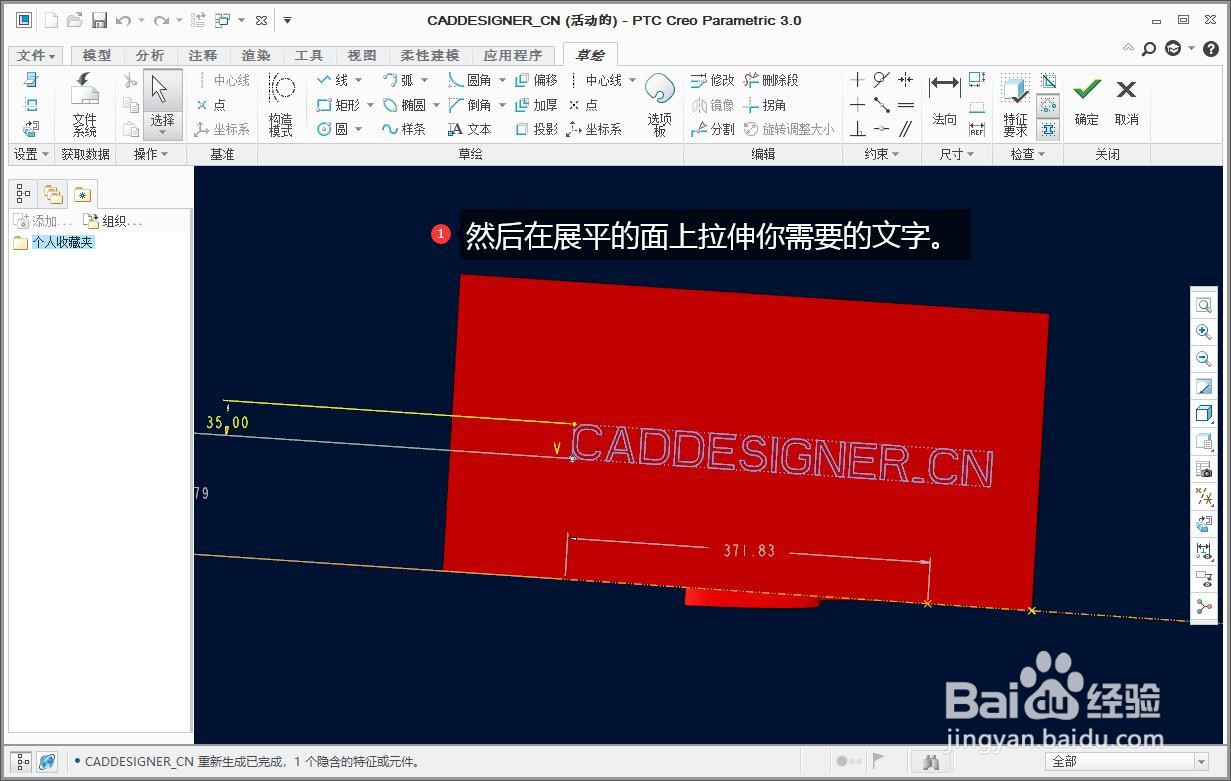This screenshot has width=1231, height=781.
Task: Click the 取消 (Cancel) X icon
Action: [1126, 90]
